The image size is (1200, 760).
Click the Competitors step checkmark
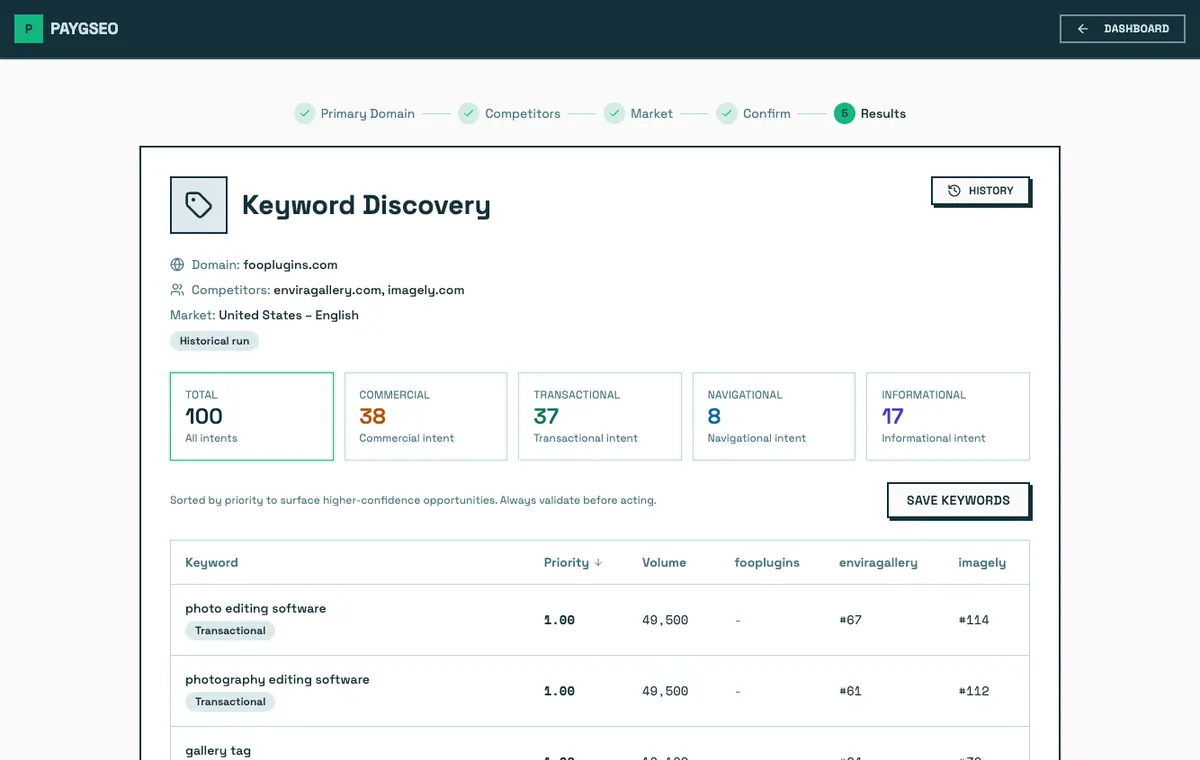[468, 113]
